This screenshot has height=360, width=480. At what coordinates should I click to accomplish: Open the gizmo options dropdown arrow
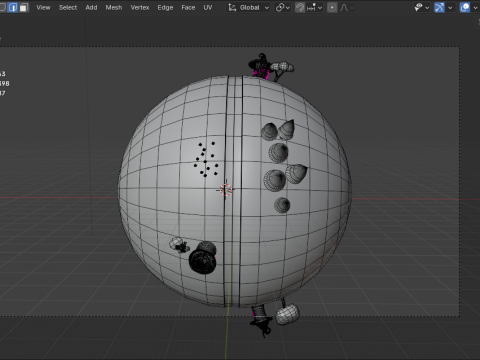pyautogui.click(x=450, y=7)
